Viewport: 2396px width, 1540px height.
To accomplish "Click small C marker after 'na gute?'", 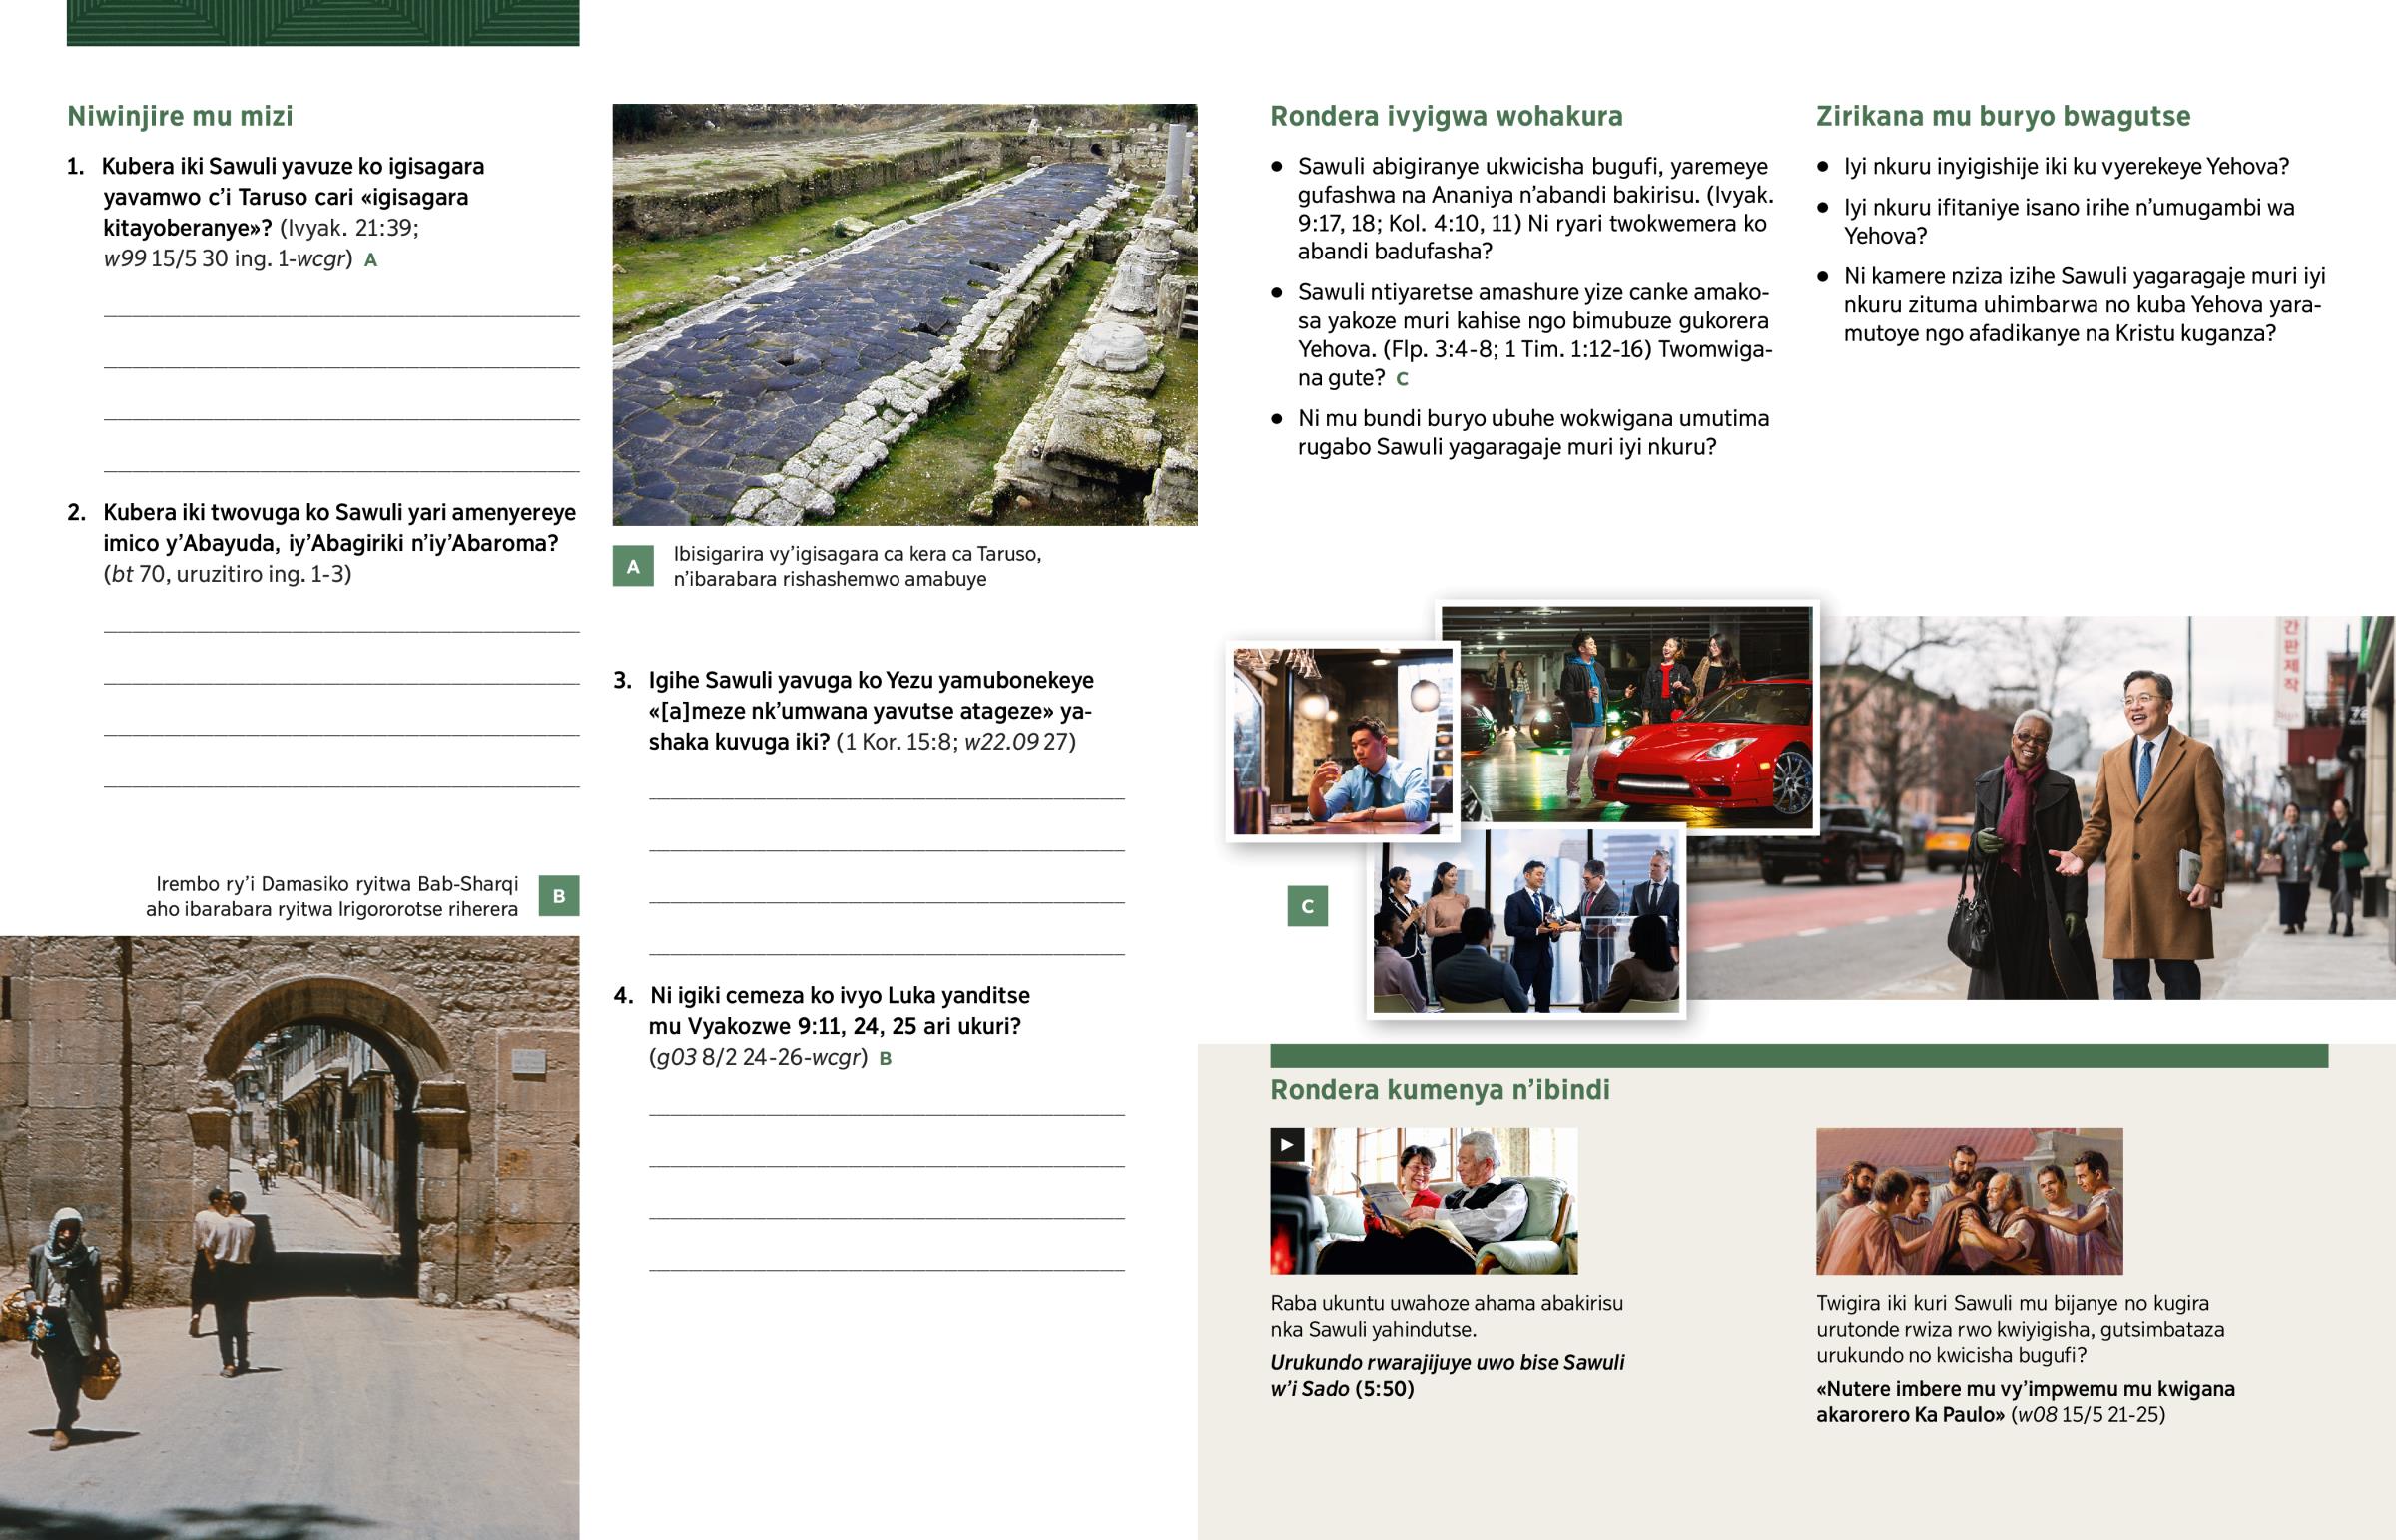I will [1401, 379].
